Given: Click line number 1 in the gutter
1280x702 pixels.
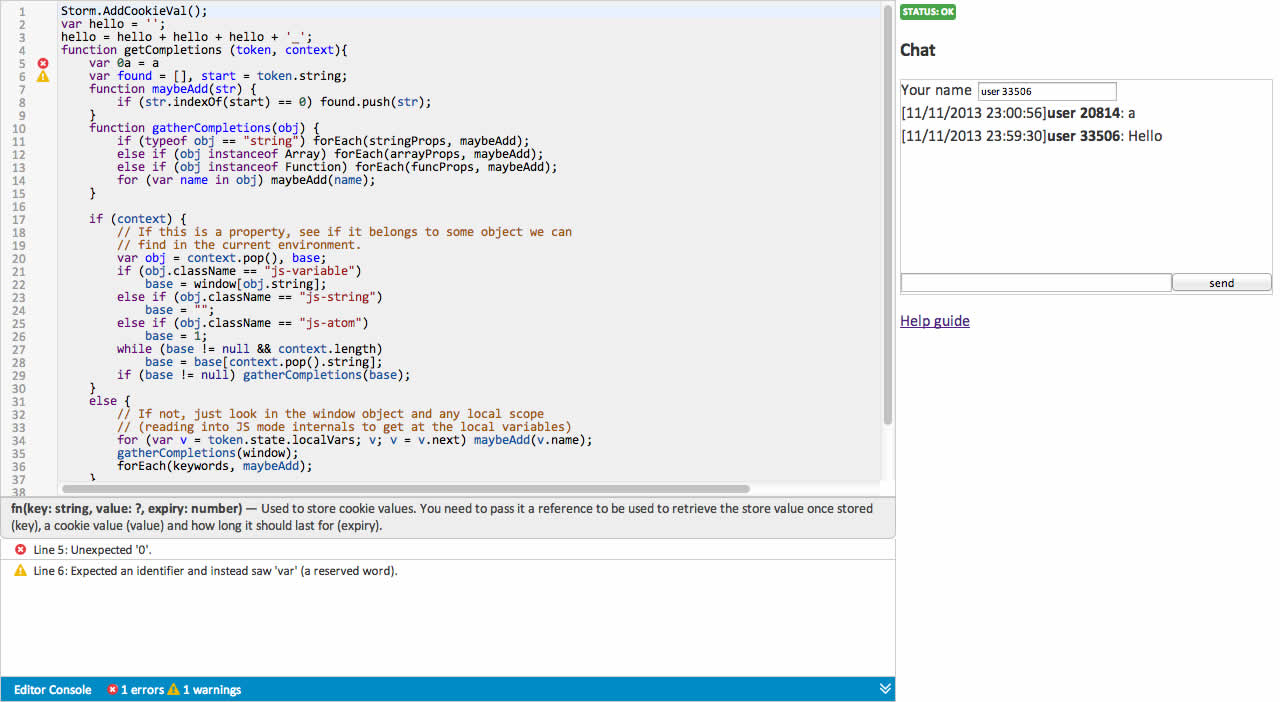Looking at the screenshot, I should [21, 11].
